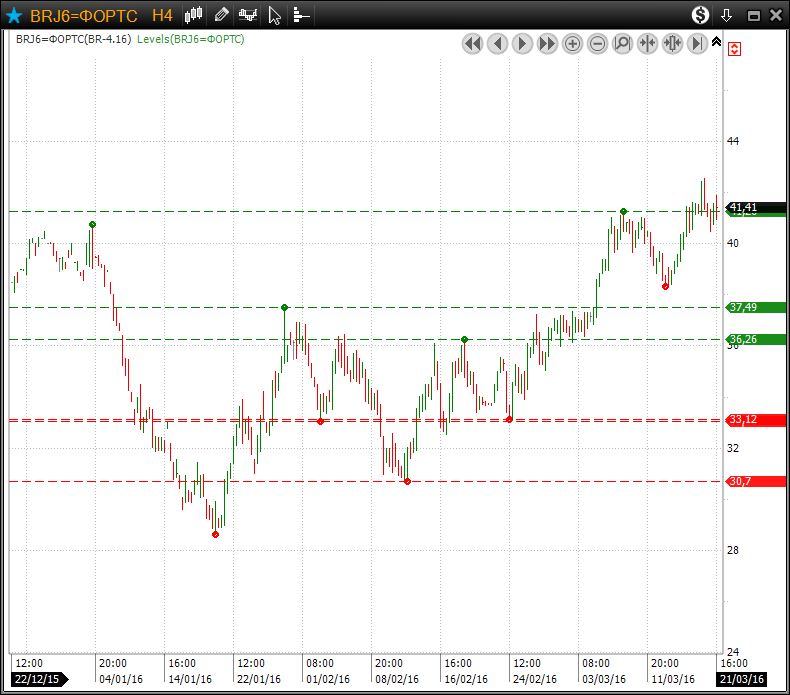Toggle the red vertical price scale auto-fit
Viewport: 790px width, 695px height.
[735, 49]
